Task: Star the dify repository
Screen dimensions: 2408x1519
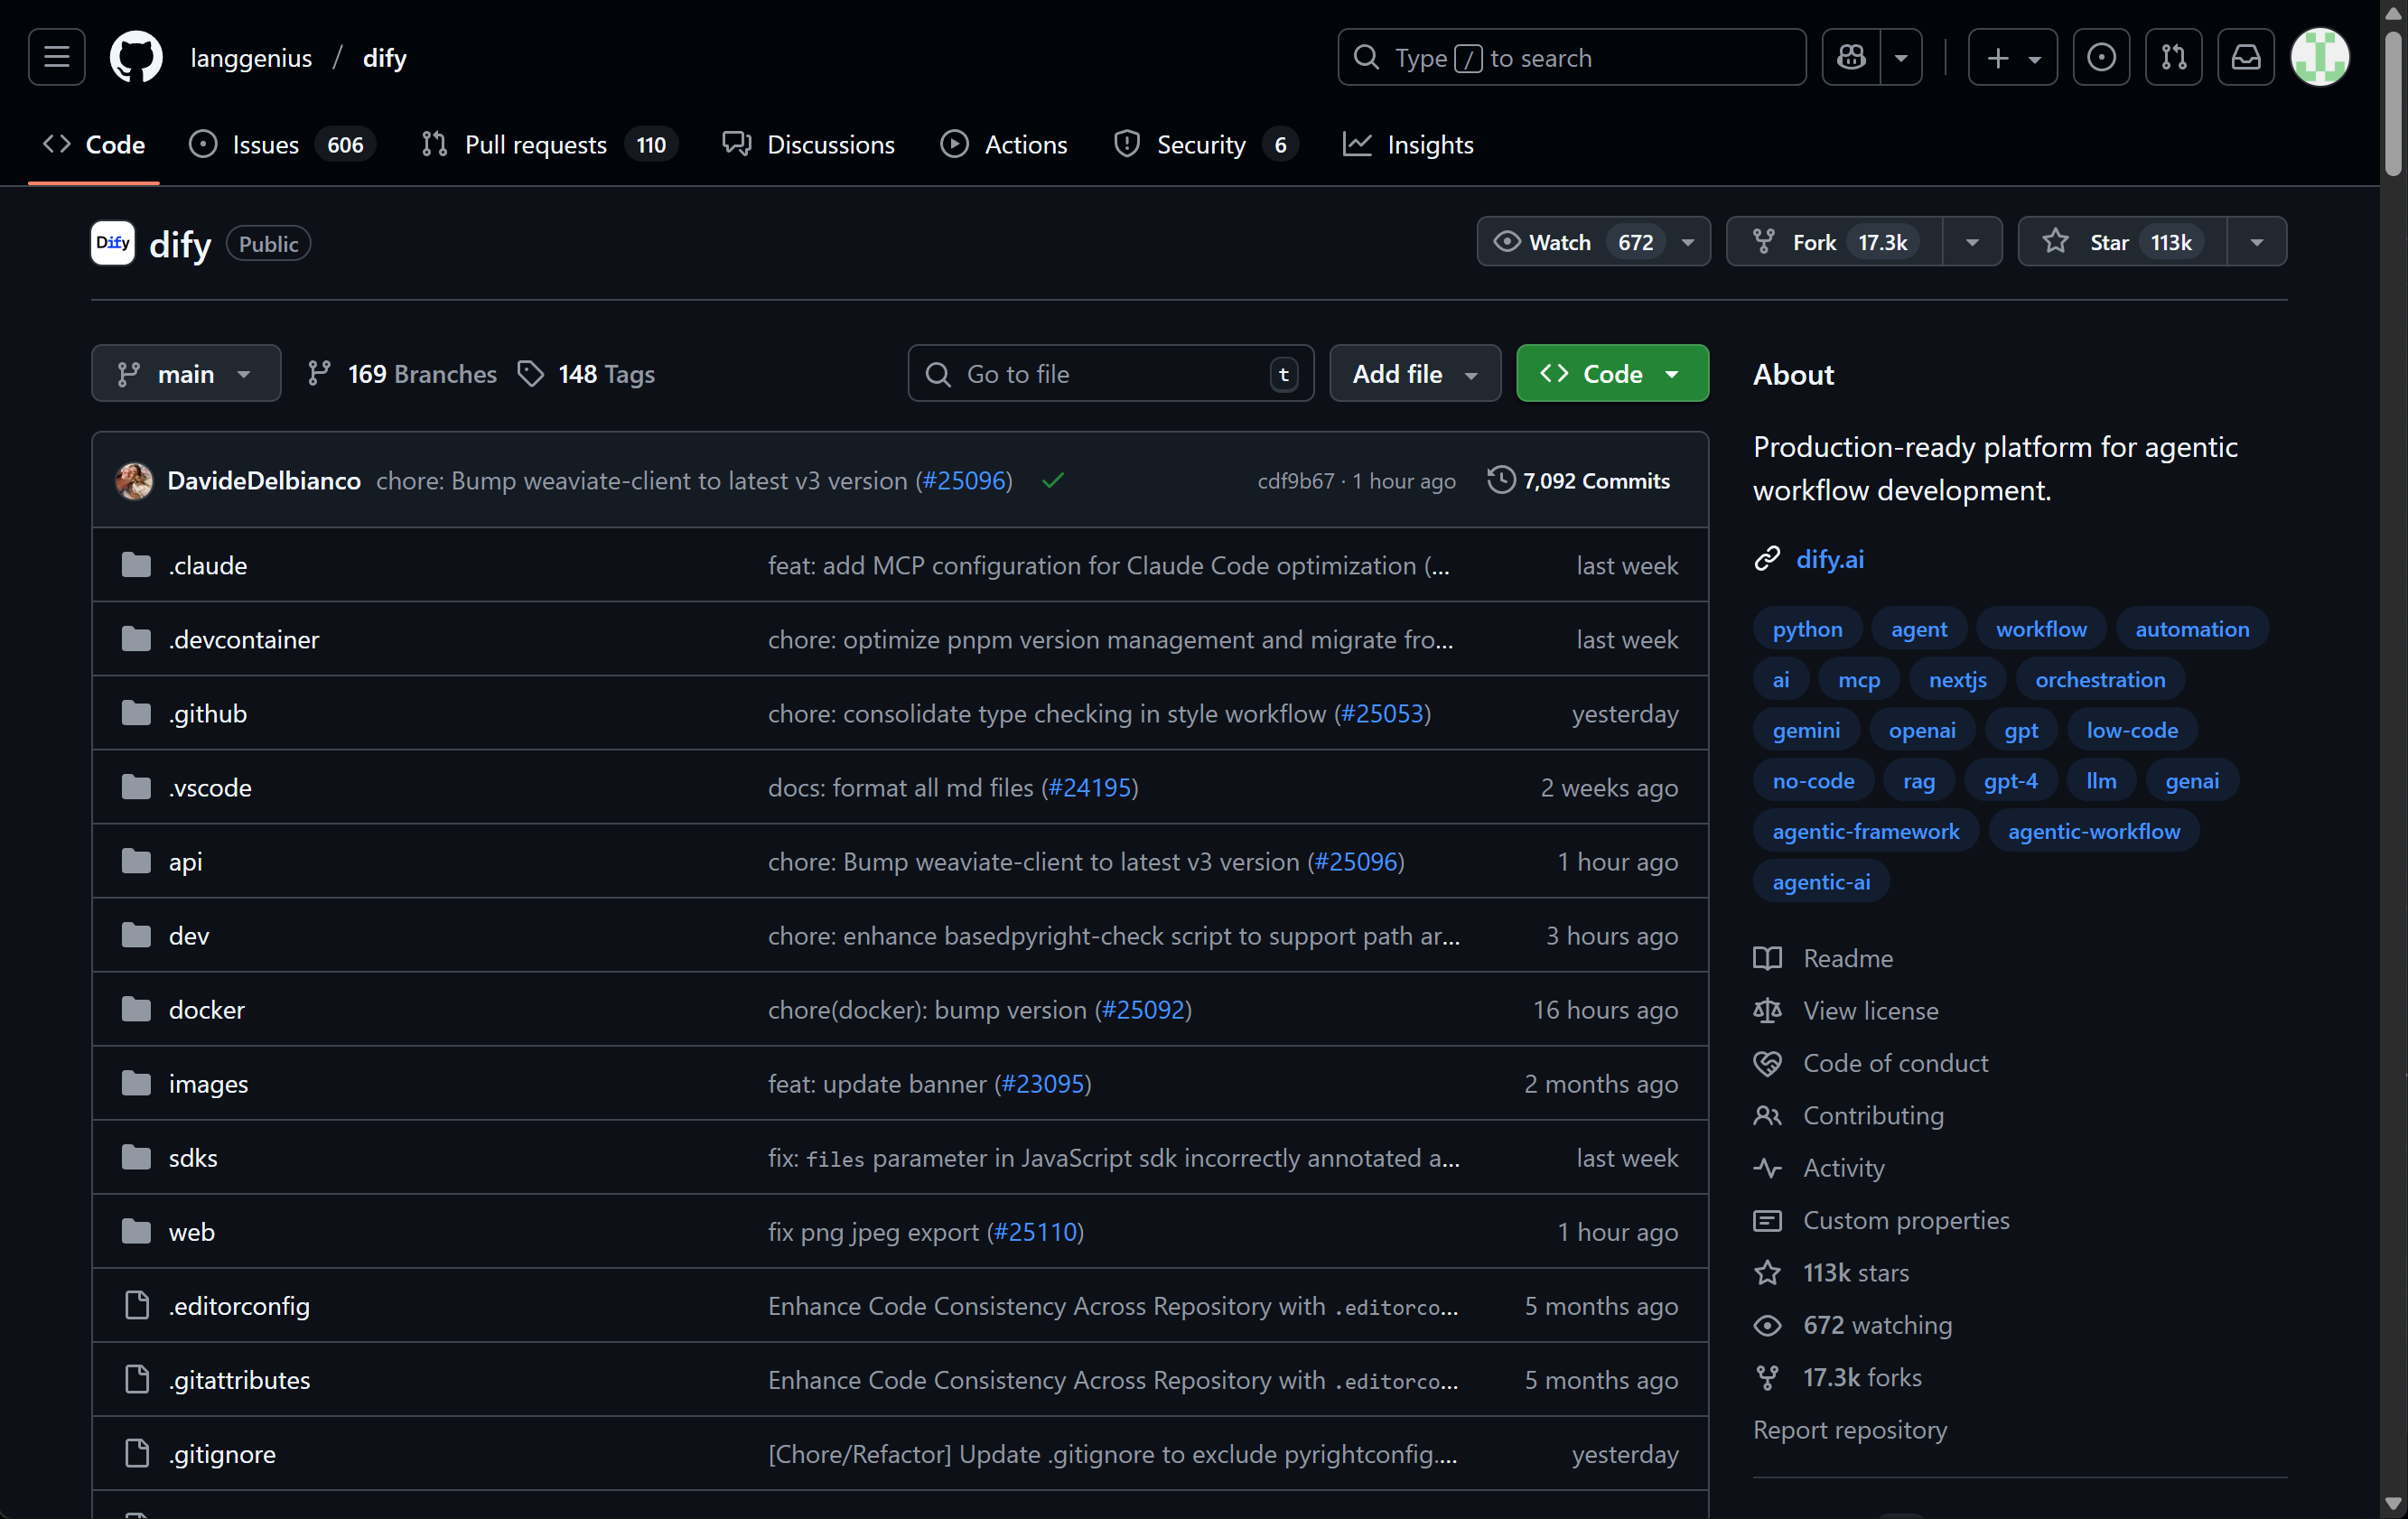Action: point(2123,242)
